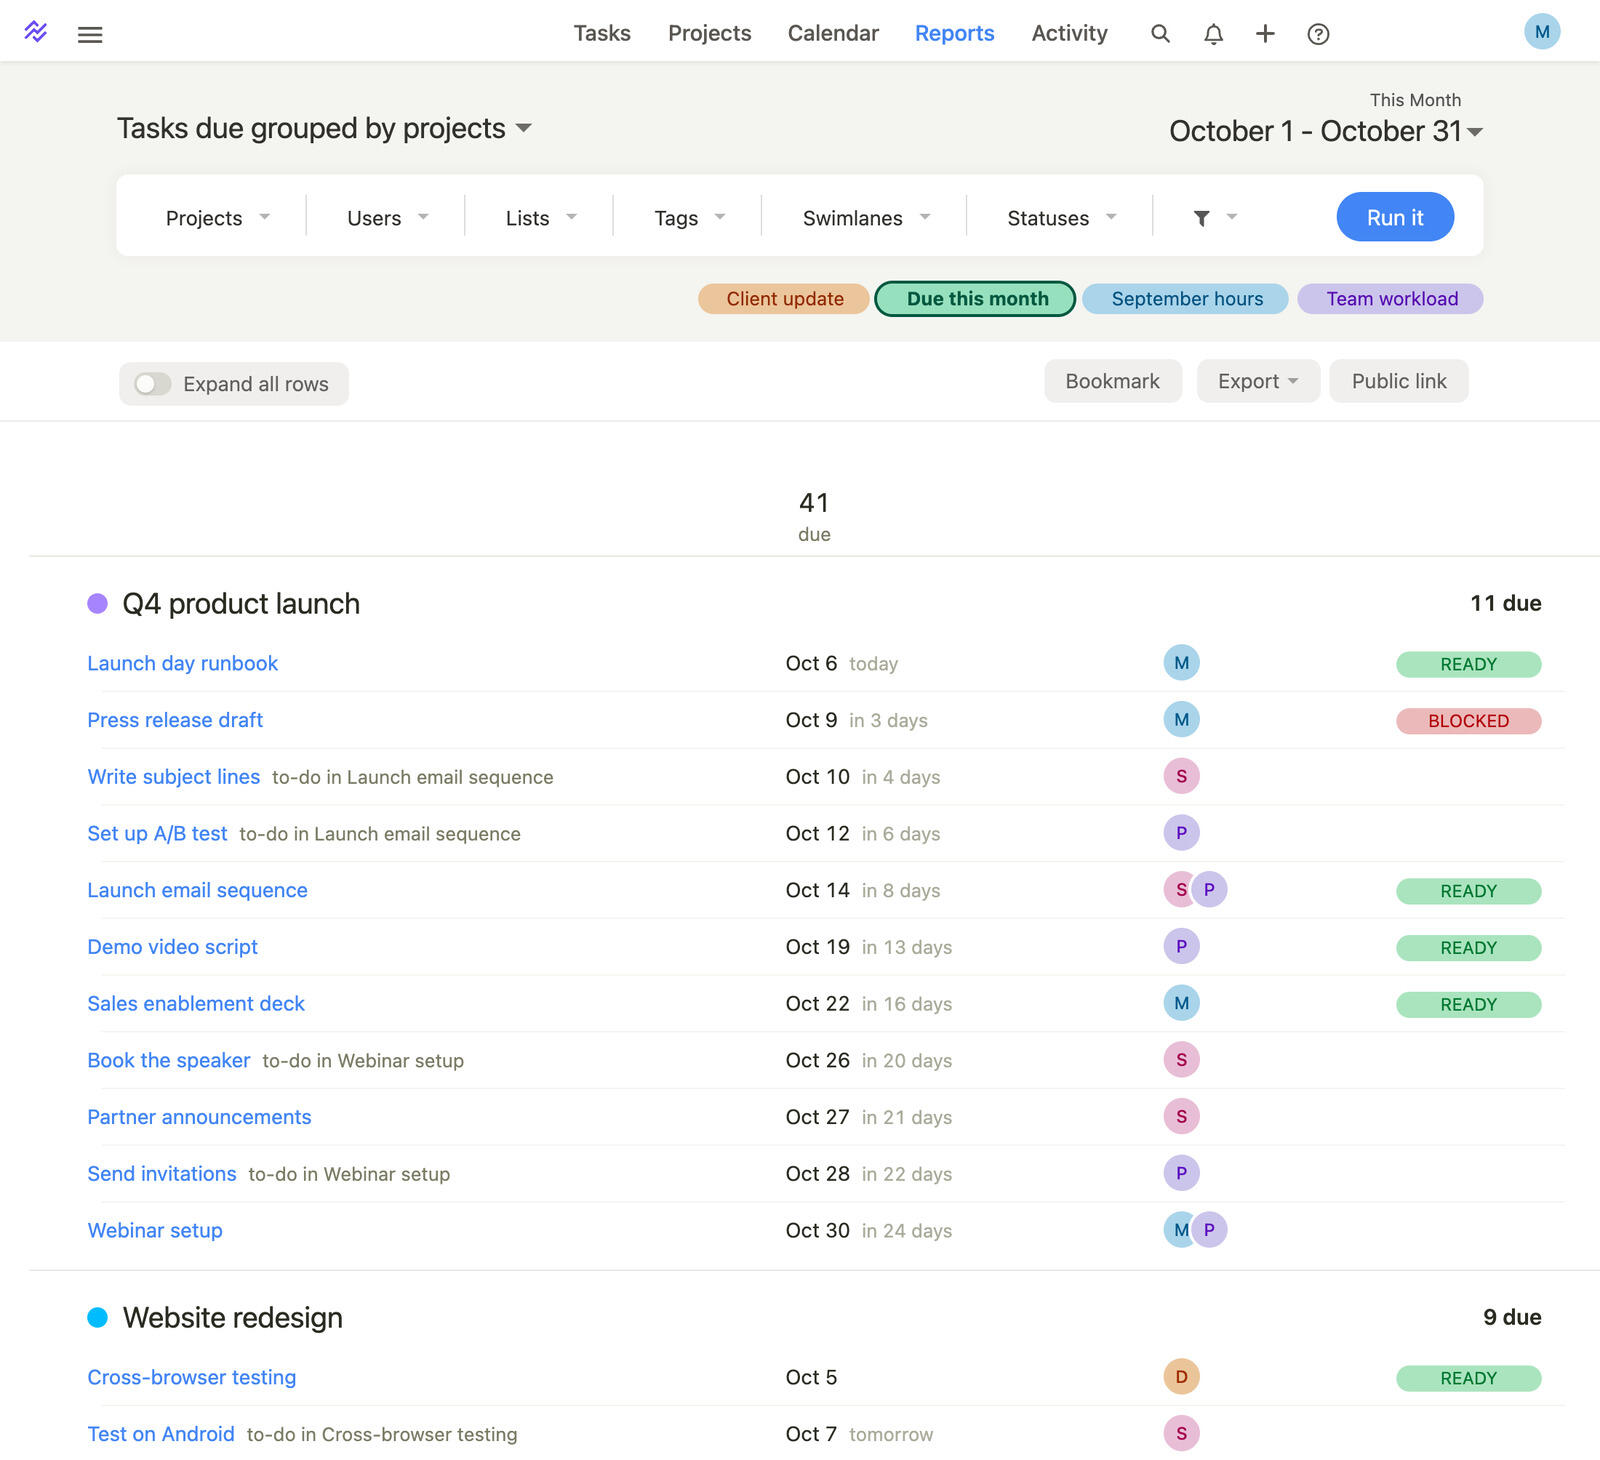Click assignee P on Set up A/B test
This screenshot has width=1600, height=1460.
click(1181, 833)
